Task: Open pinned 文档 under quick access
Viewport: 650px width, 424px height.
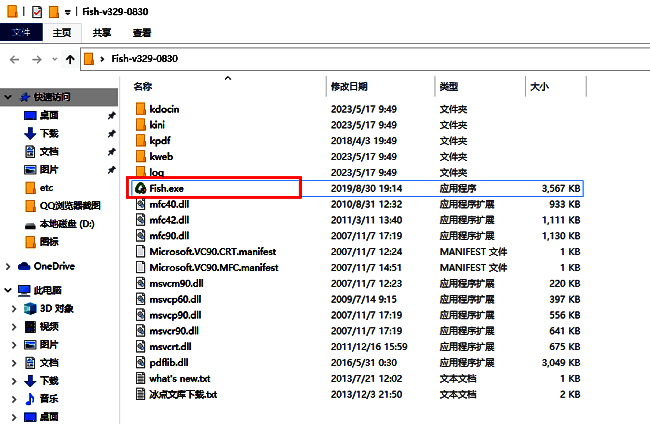Action: [x=49, y=152]
